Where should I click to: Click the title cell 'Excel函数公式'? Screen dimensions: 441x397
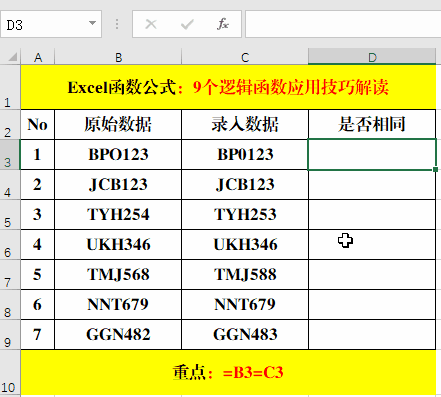[228, 87]
